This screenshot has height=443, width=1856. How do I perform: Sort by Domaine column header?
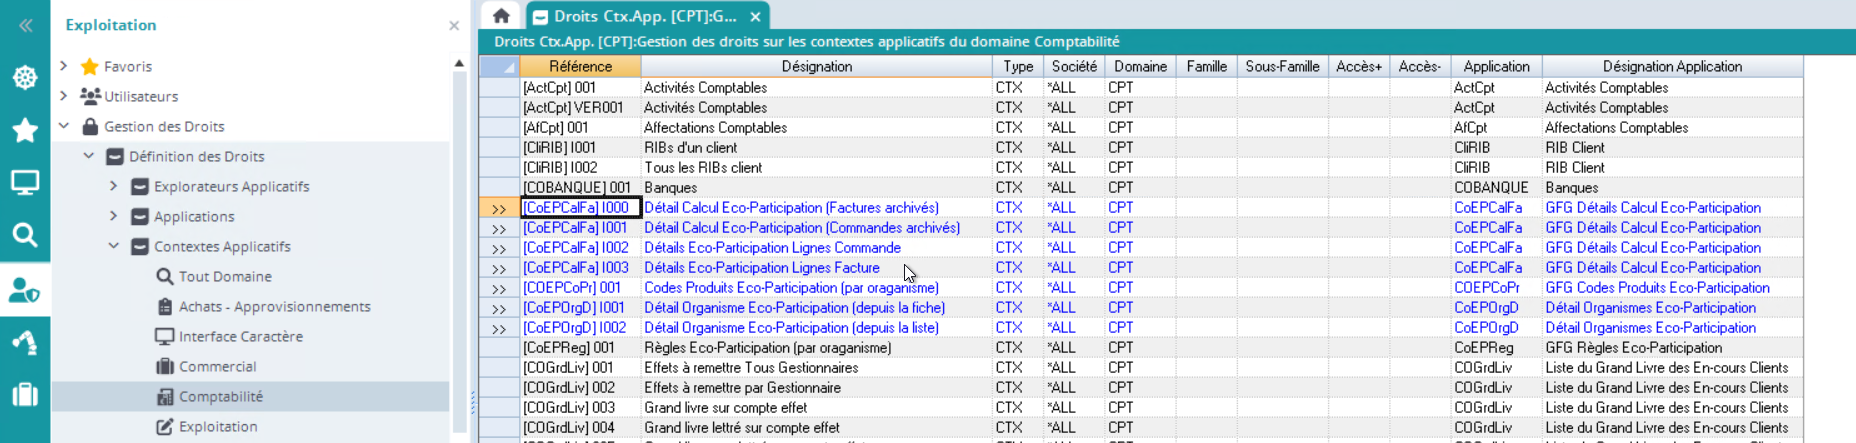pos(1141,66)
